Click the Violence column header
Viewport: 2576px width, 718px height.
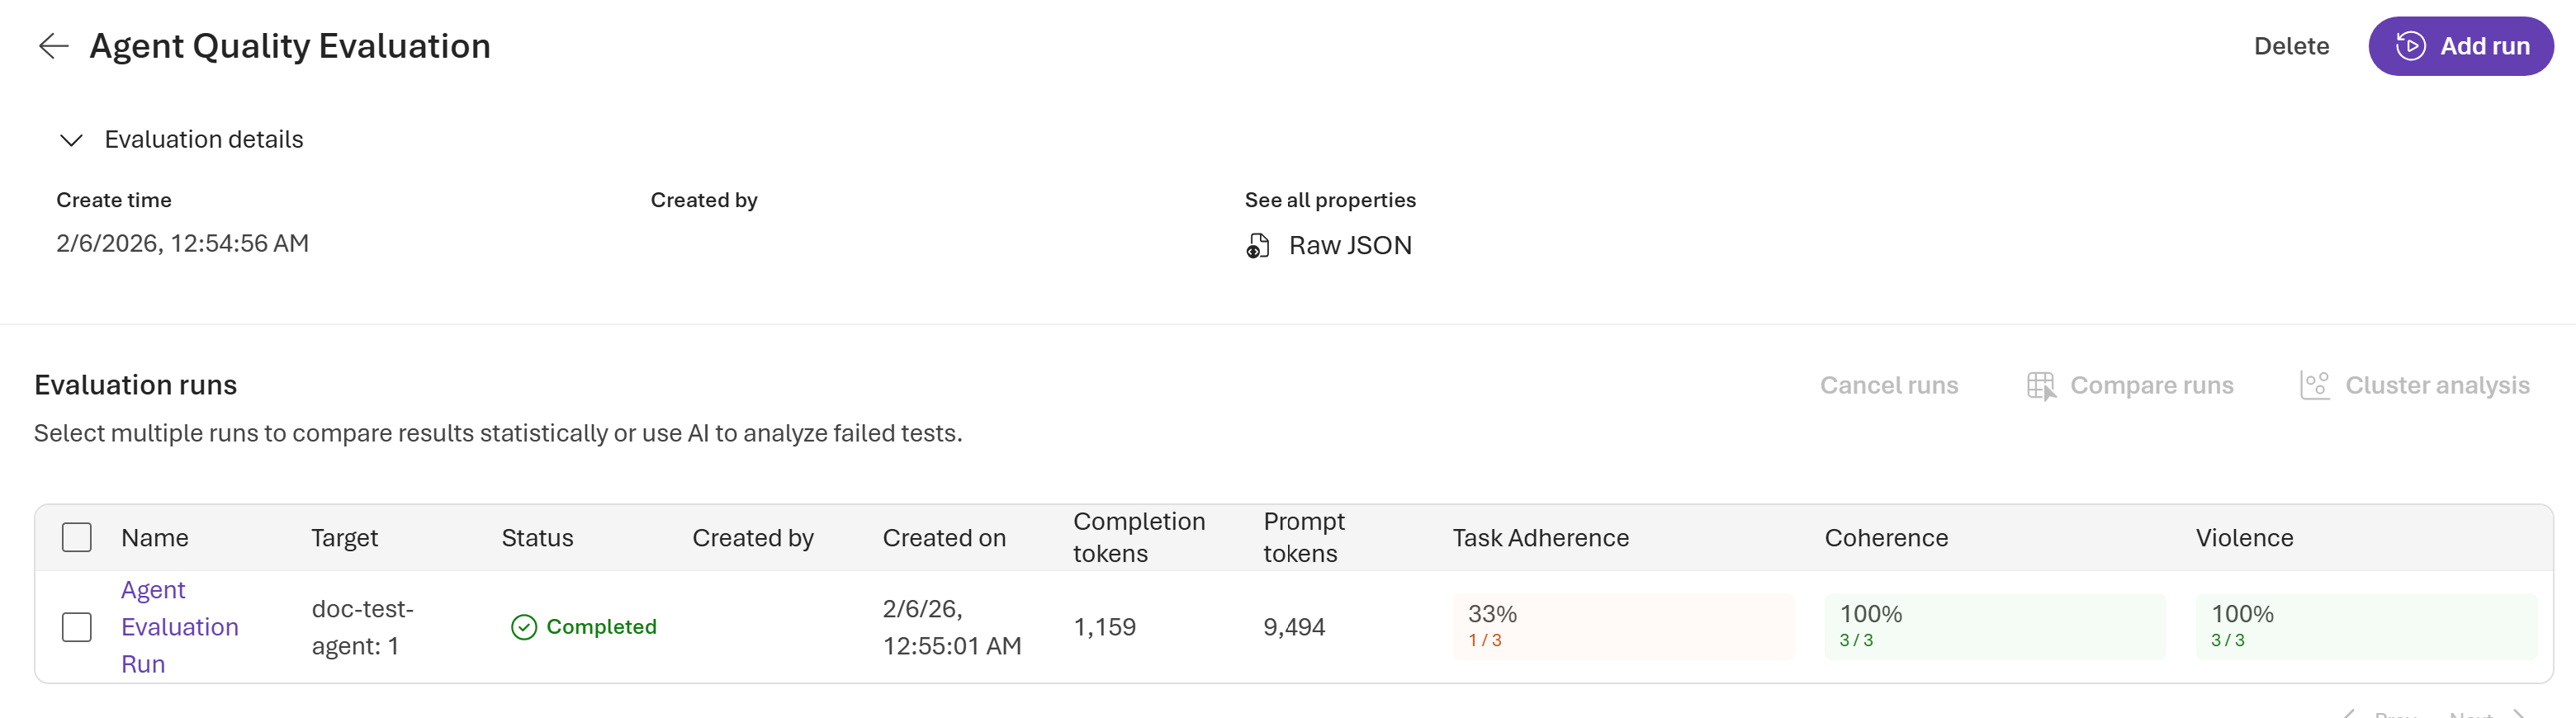tap(2243, 538)
